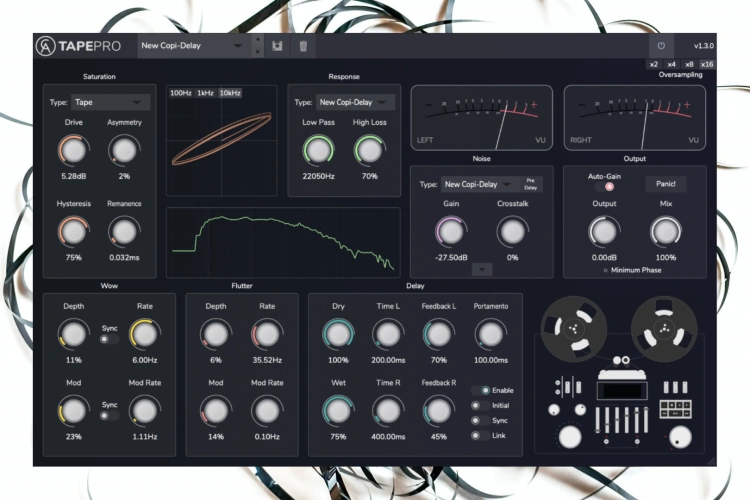Expand the Noise section arrow
This screenshot has width=750, height=500.
tap(482, 269)
